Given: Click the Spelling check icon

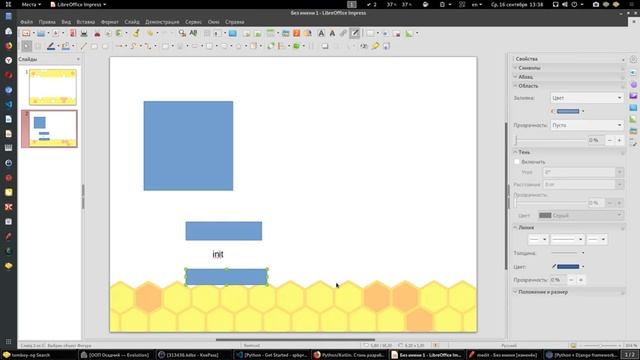Looking at the screenshot, I should pyautogui.click(x=193, y=33).
